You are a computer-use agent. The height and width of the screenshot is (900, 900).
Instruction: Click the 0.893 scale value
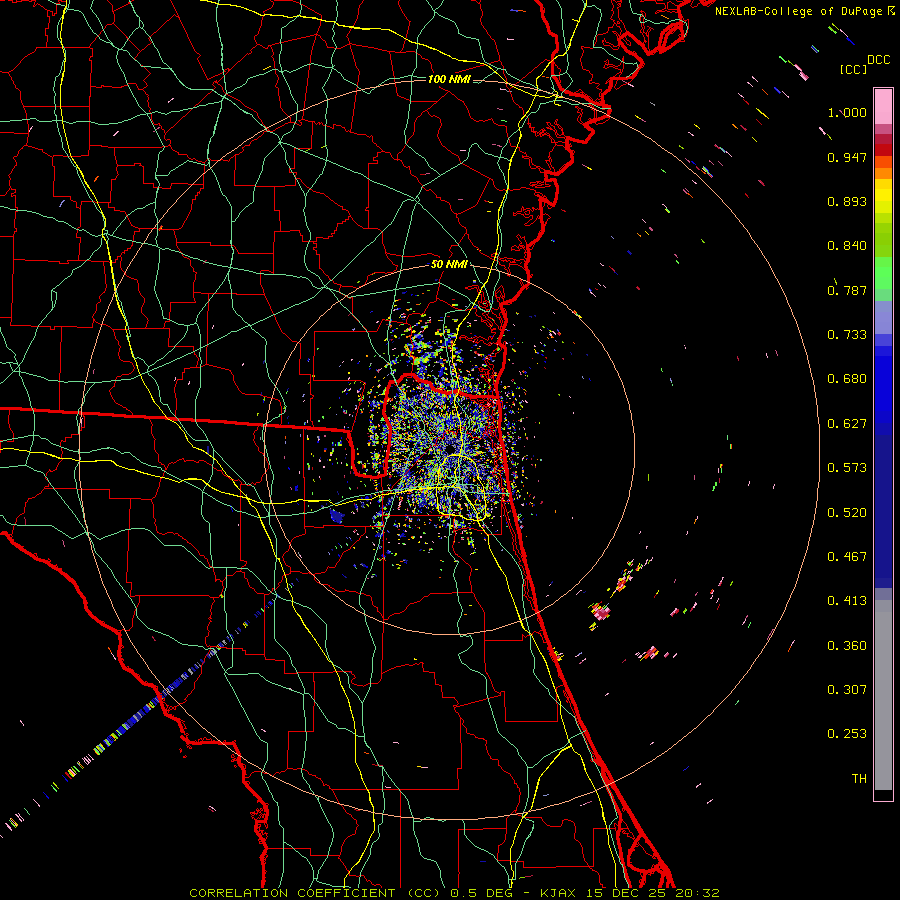(847, 201)
